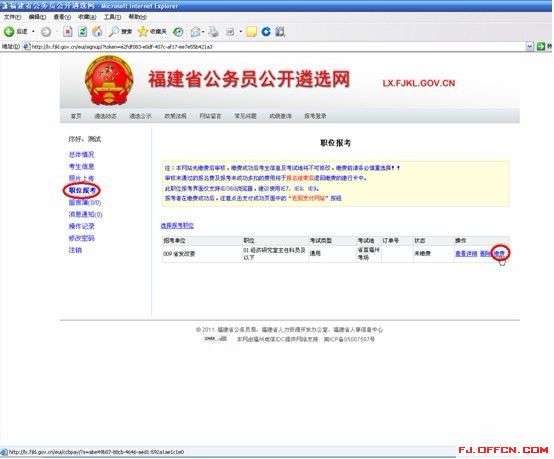Open the 文件(F) menu
554x459 pixels.
click(x=12, y=17)
